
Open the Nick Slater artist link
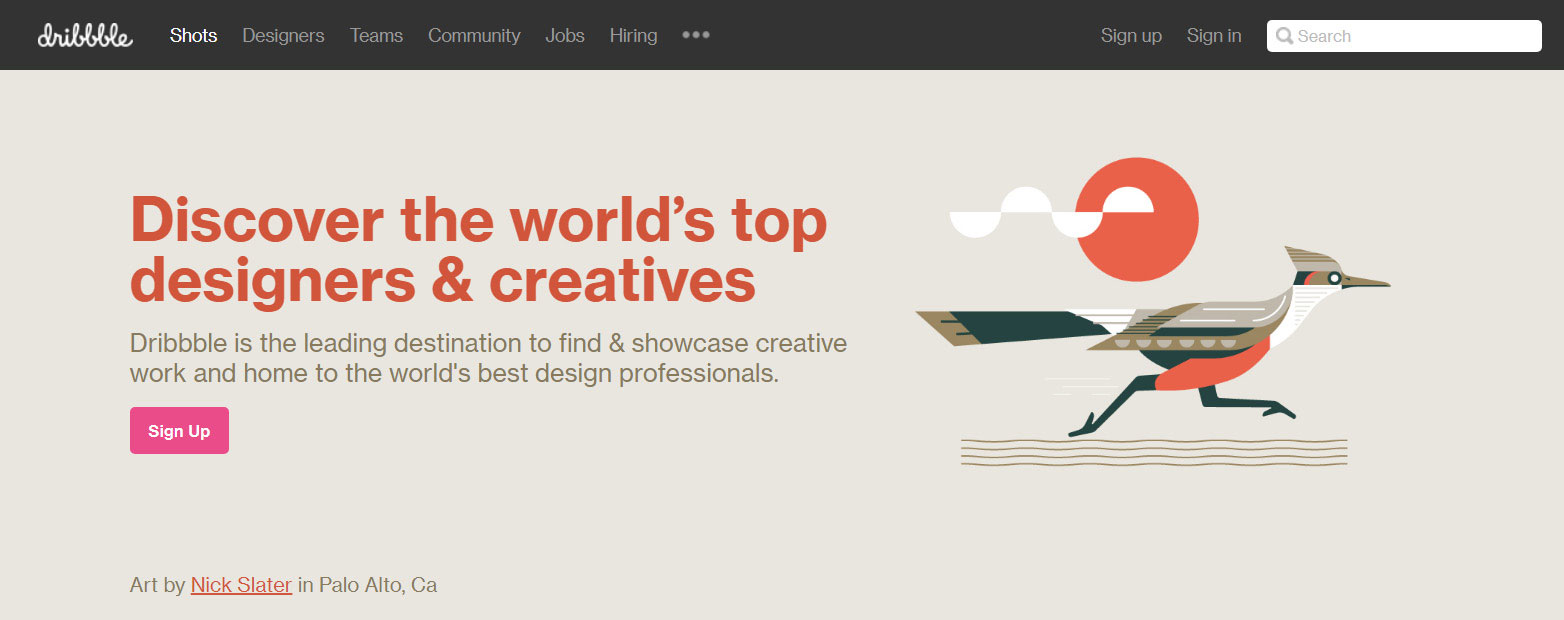(x=241, y=585)
